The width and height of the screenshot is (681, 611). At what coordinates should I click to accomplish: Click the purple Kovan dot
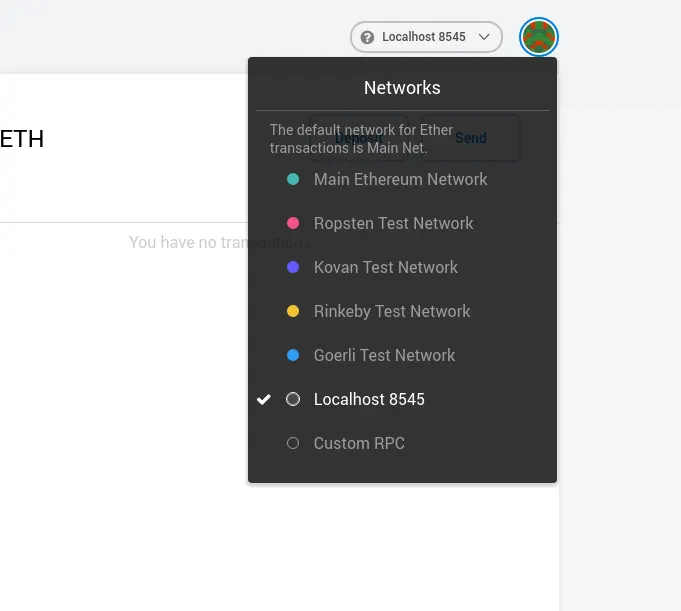click(293, 267)
